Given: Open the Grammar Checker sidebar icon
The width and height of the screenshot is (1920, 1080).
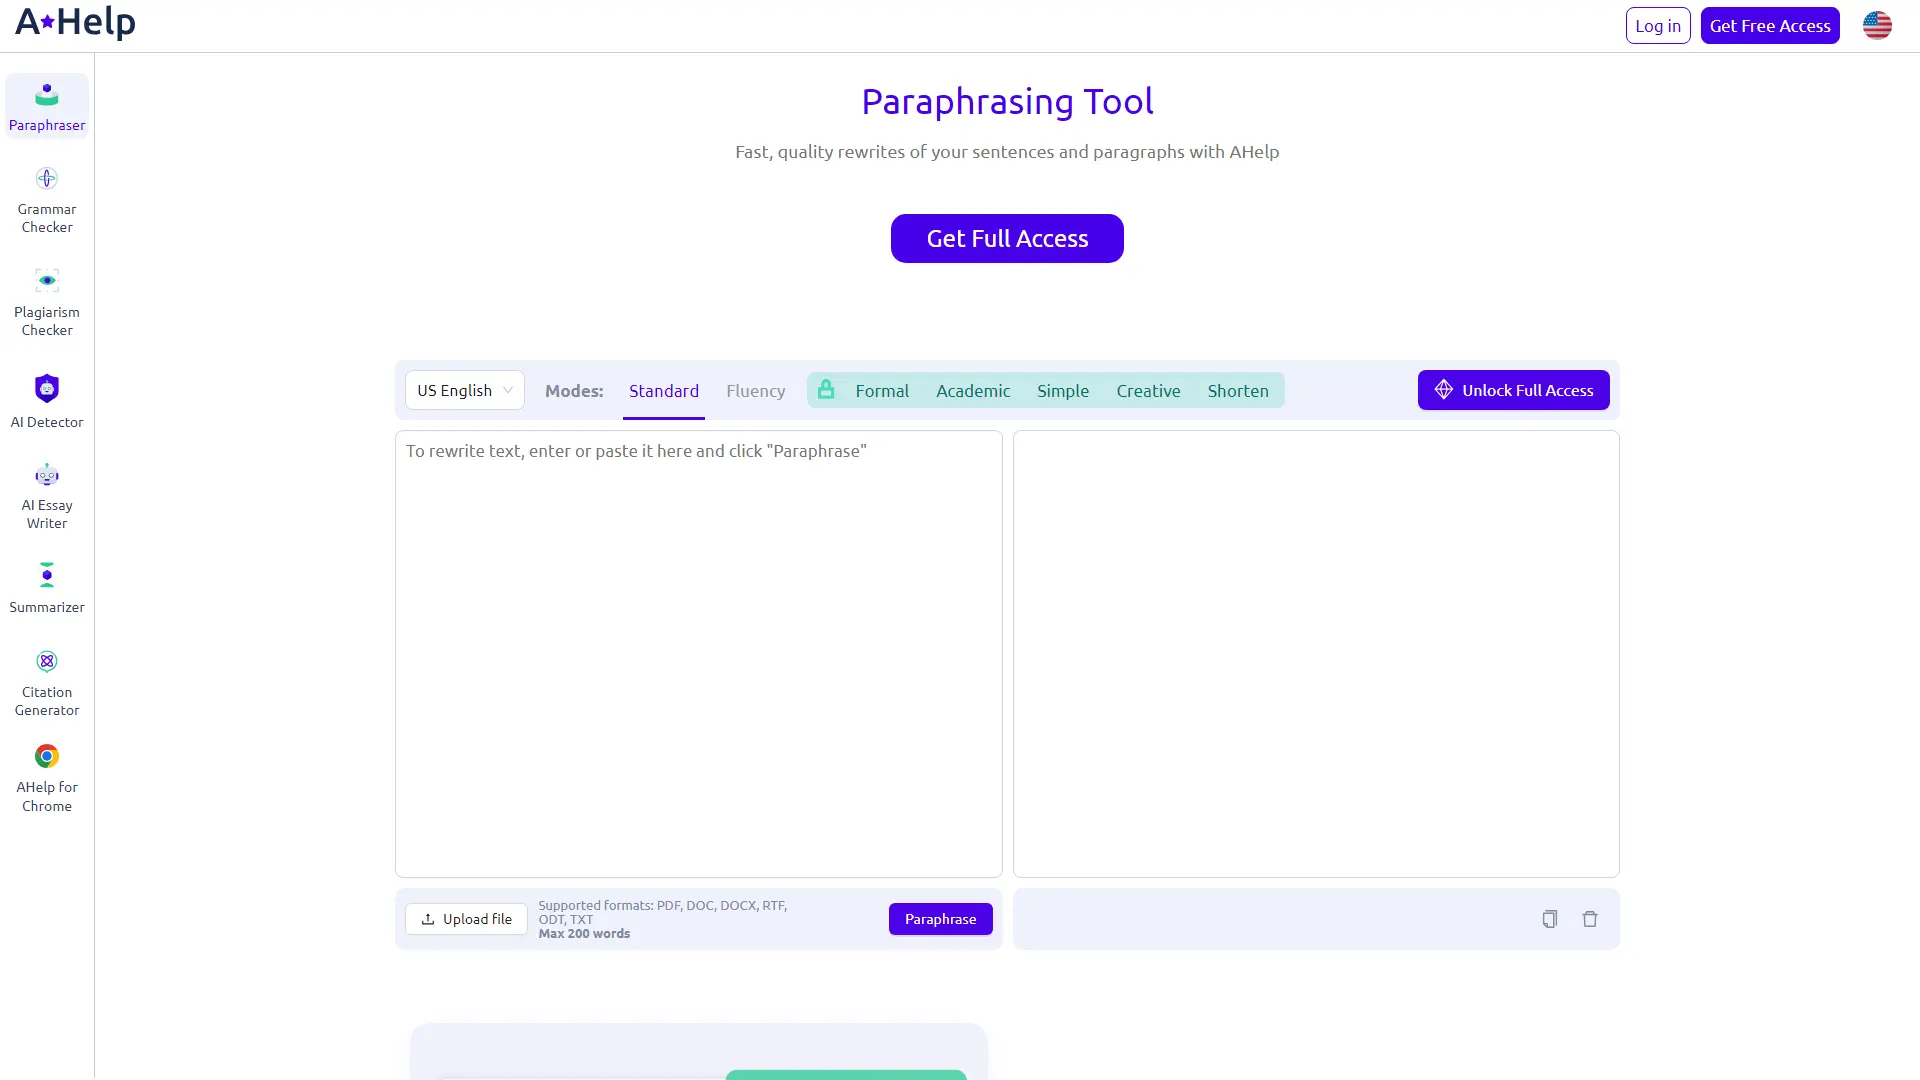Looking at the screenshot, I should coord(47,179).
